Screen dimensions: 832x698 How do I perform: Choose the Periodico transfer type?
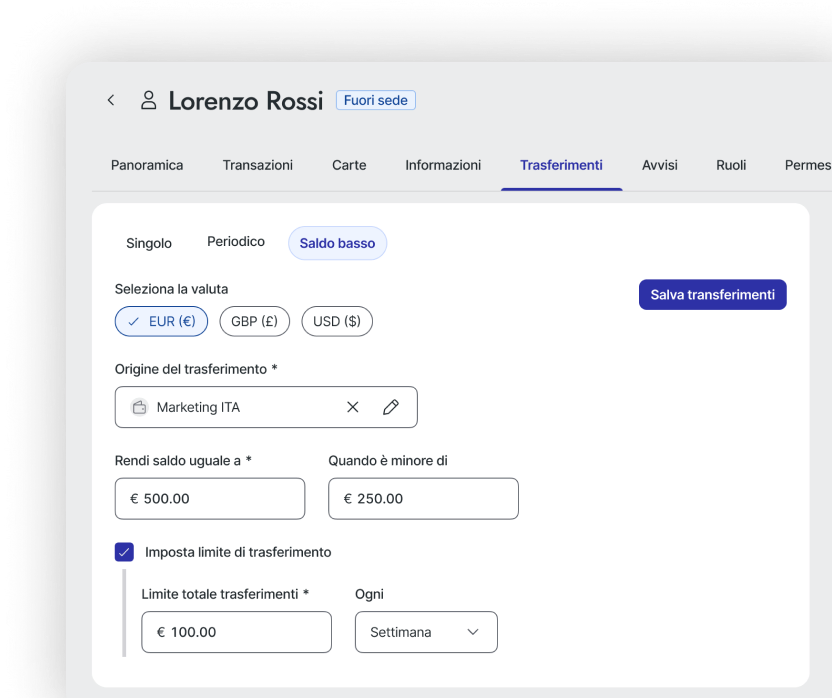click(236, 242)
